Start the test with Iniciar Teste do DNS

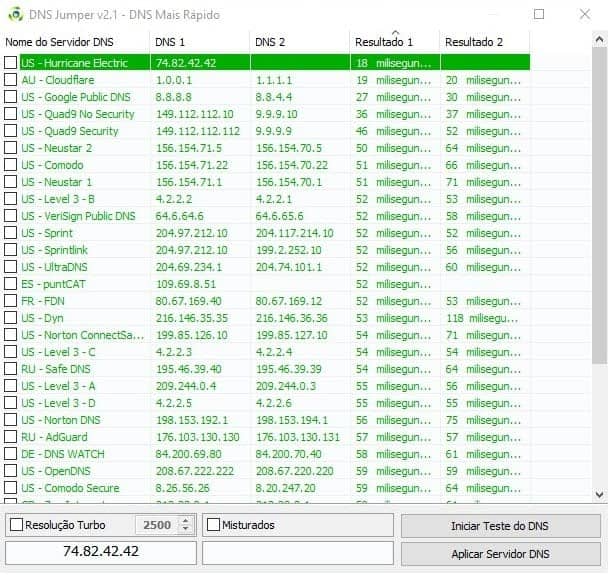tap(501, 526)
